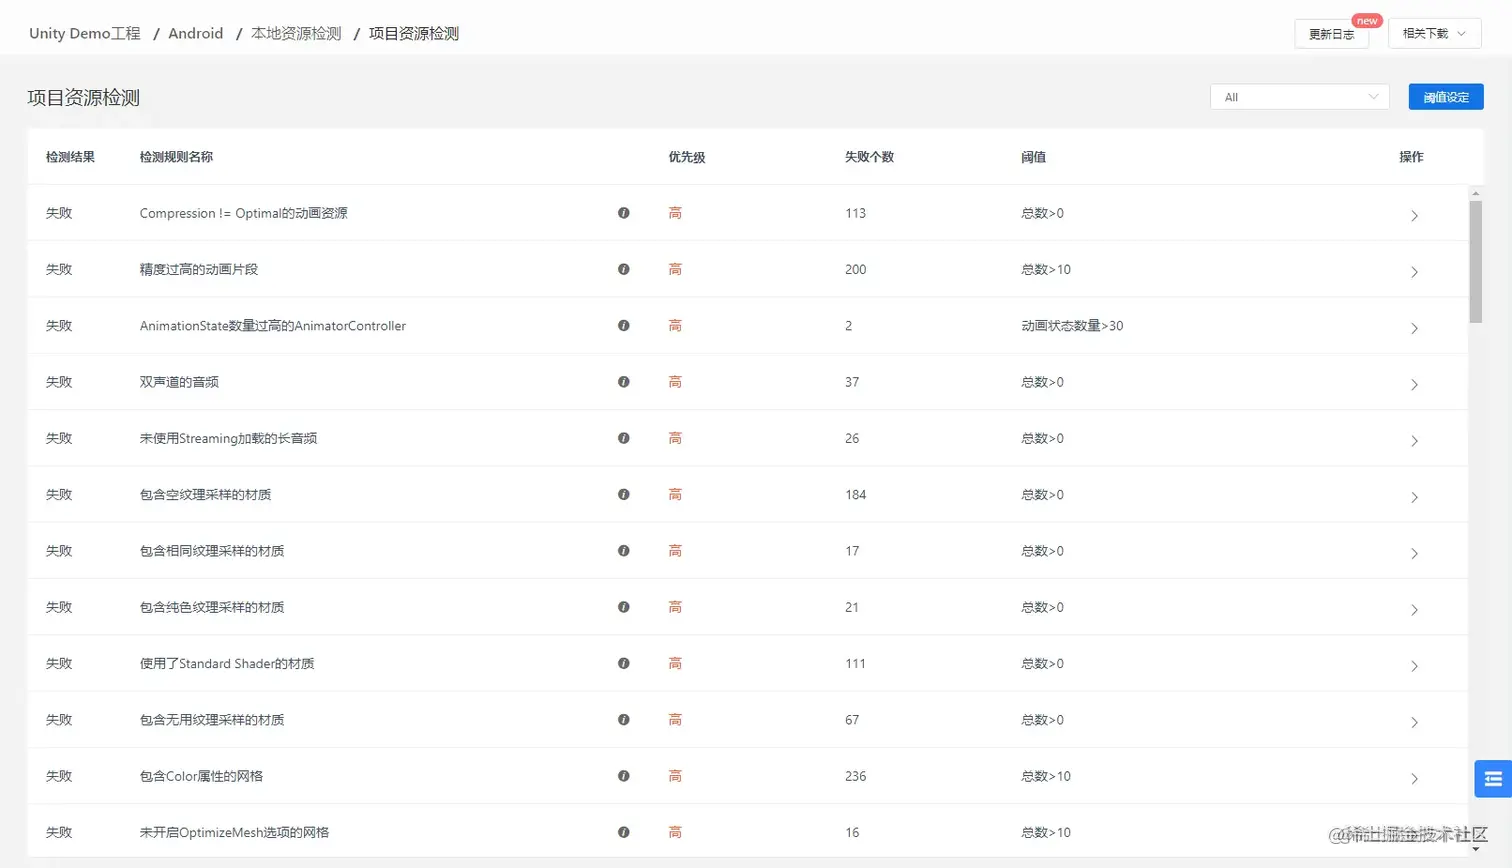The width and height of the screenshot is (1512, 868).
Task: Click the 阈值设定 button
Action: pos(1444,96)
